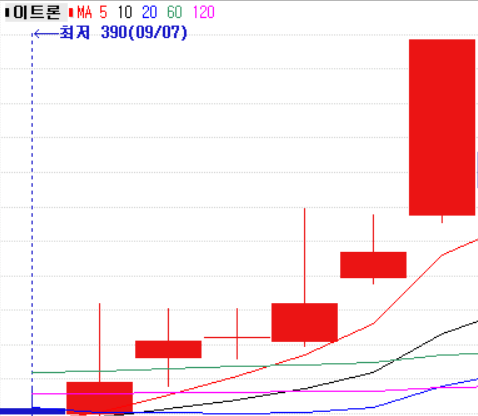Click the first red candlestick near the bottom

click(x=100, y=398)
